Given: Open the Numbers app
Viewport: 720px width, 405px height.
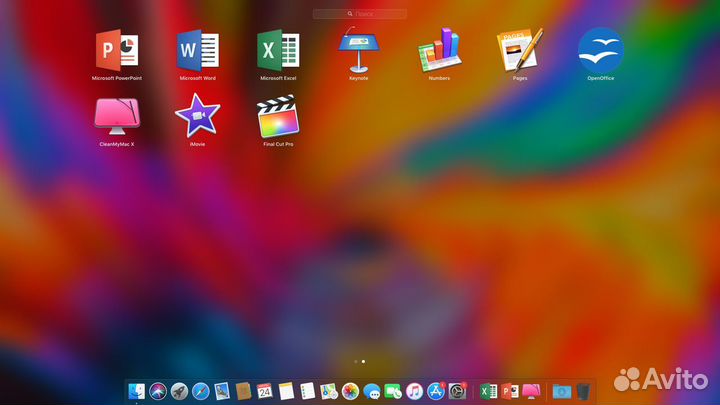Looking at the screenshot, I should [x=439, y=50].
